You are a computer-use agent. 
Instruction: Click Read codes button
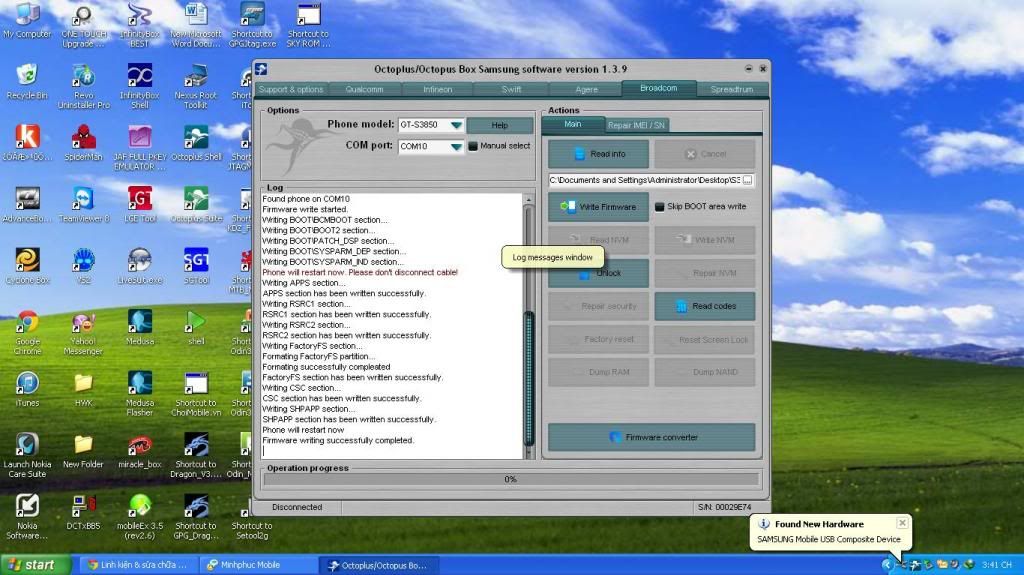point(705,306)
